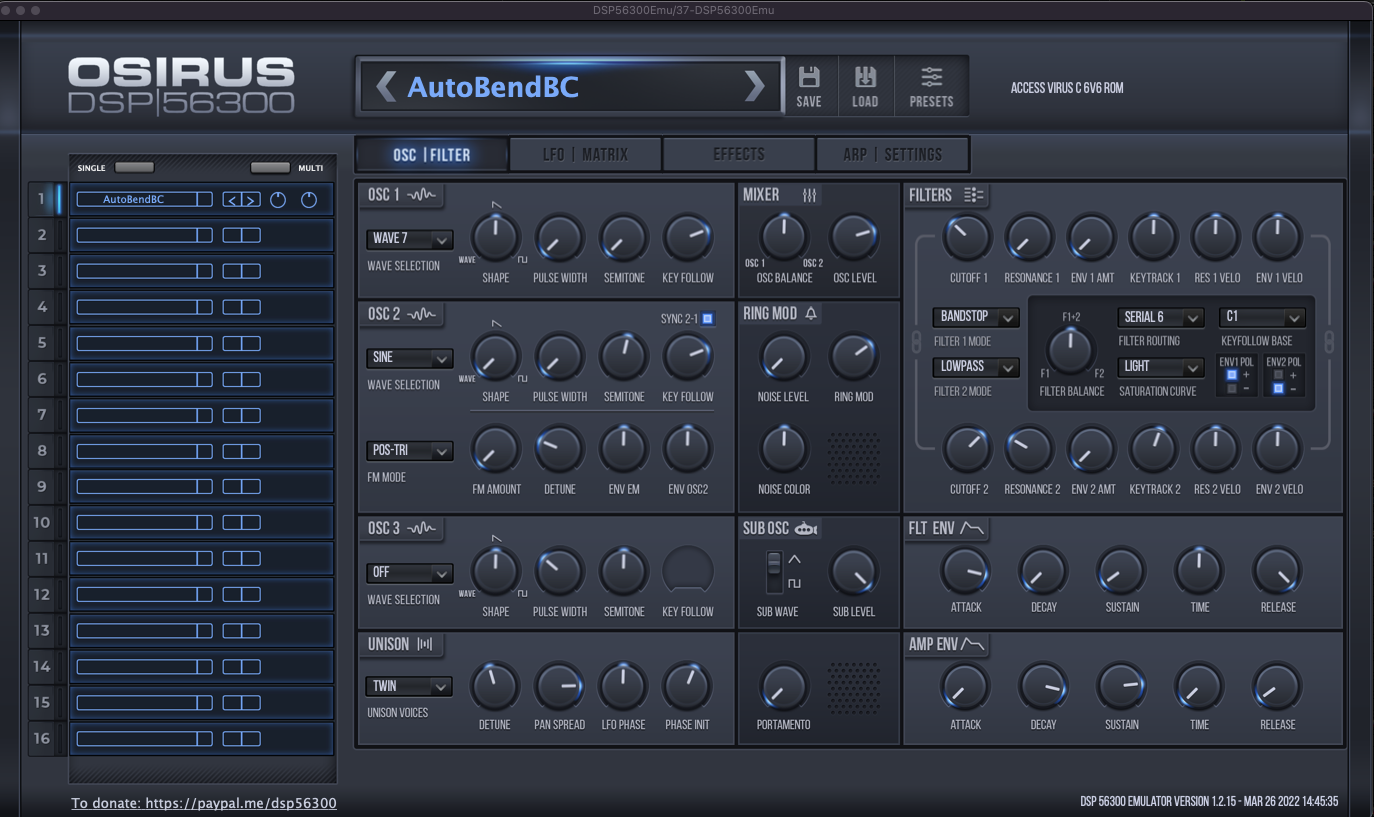Flip the Sub Wave switch
Viewport: 1374px width, 817px height.
[774, 572]
